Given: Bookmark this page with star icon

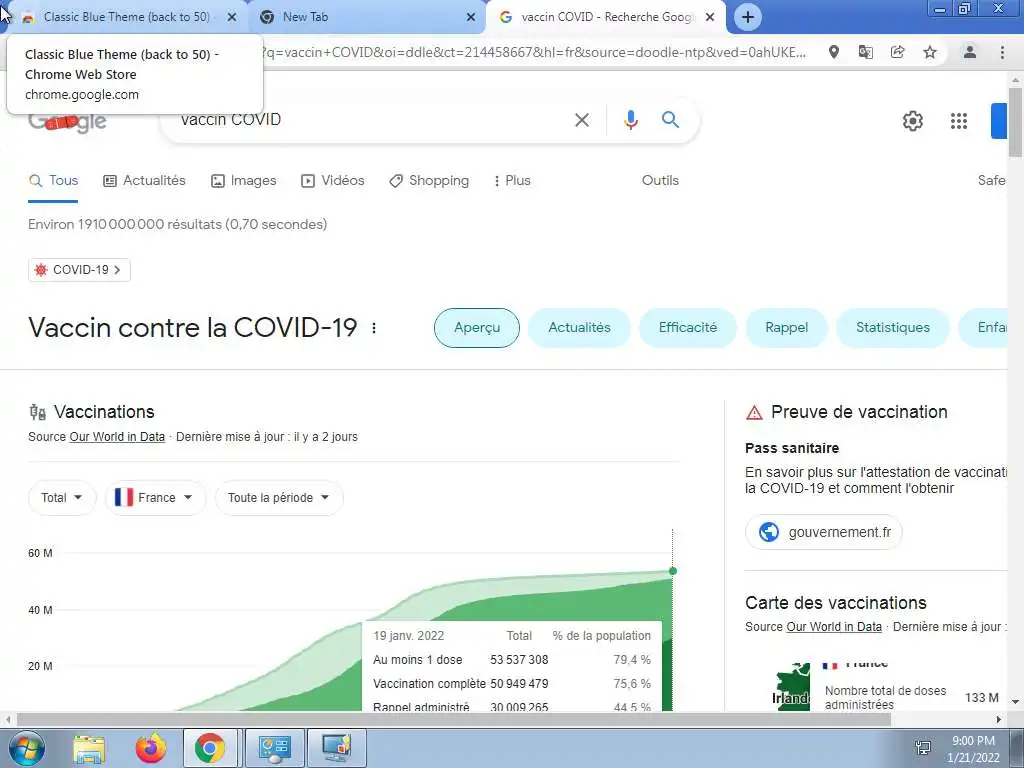Looking at the screenshot, I should point(930,52).
